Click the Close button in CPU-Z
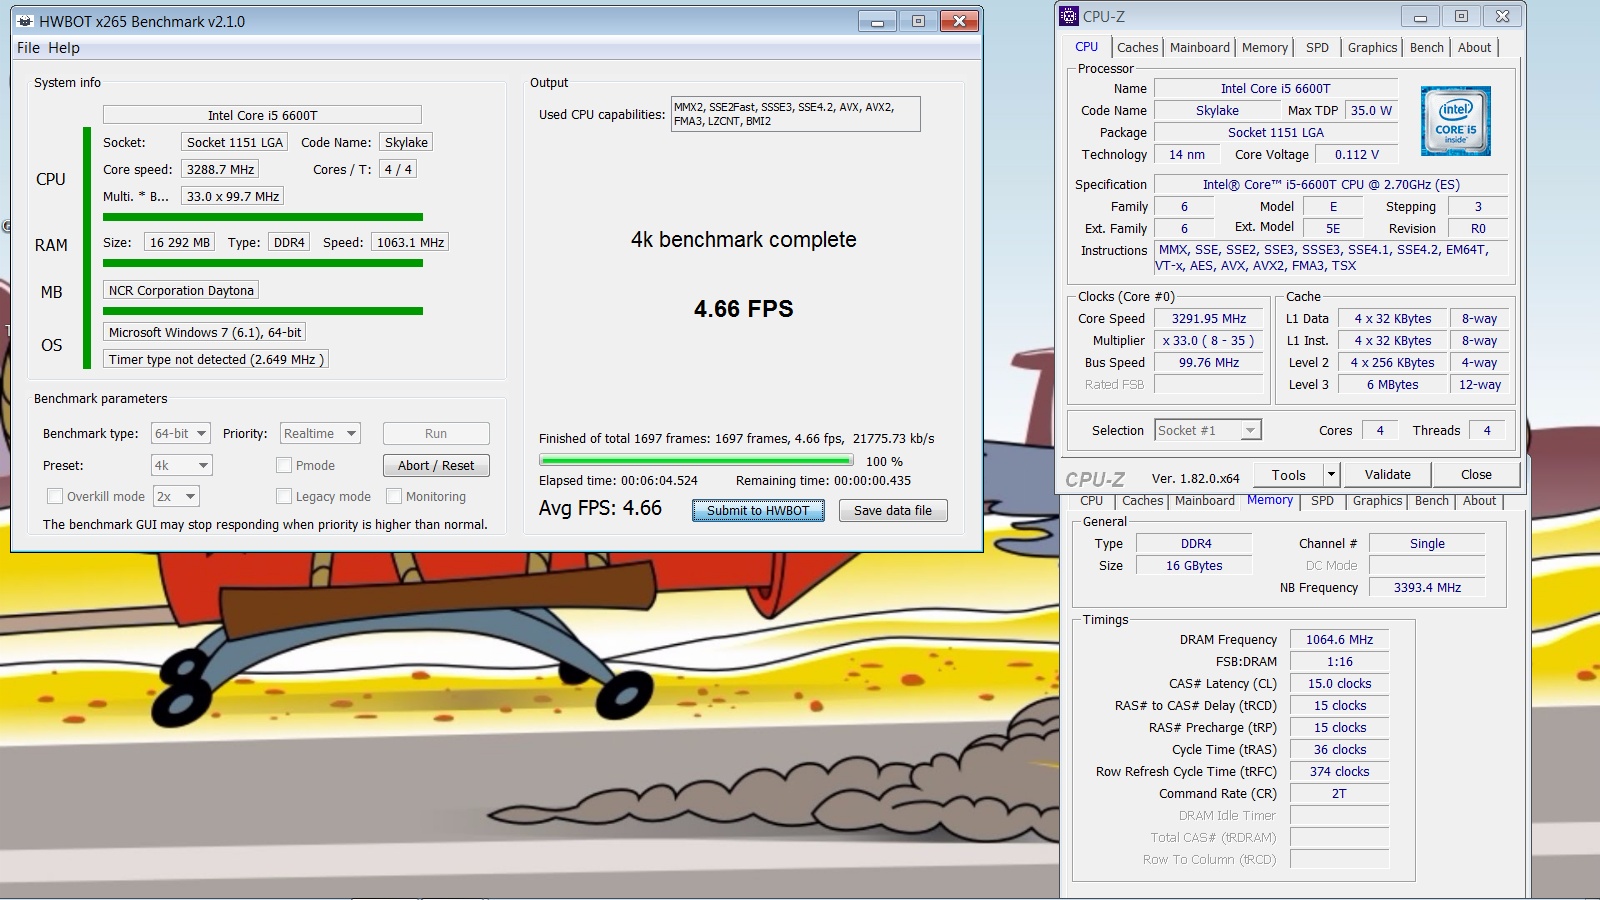1600x900 pixels. point(1476,474)
